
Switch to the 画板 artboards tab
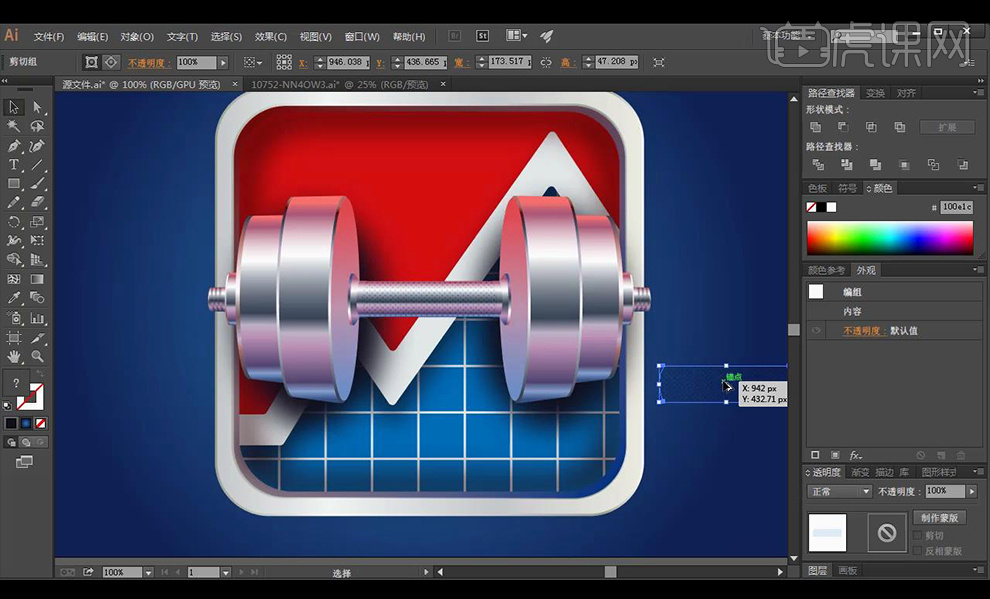pyautogui.click(x=847, y=571)
